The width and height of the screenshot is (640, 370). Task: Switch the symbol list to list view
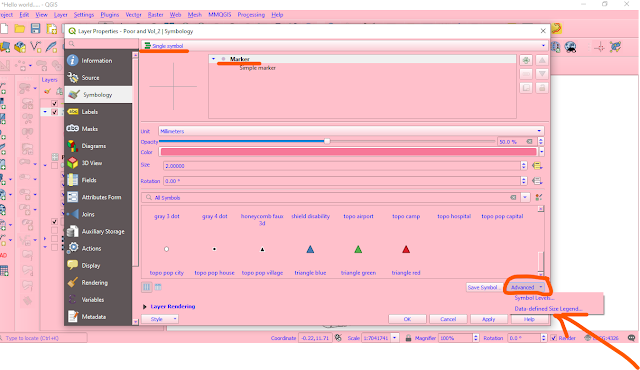pyautogui.click(x=158, y=287)
